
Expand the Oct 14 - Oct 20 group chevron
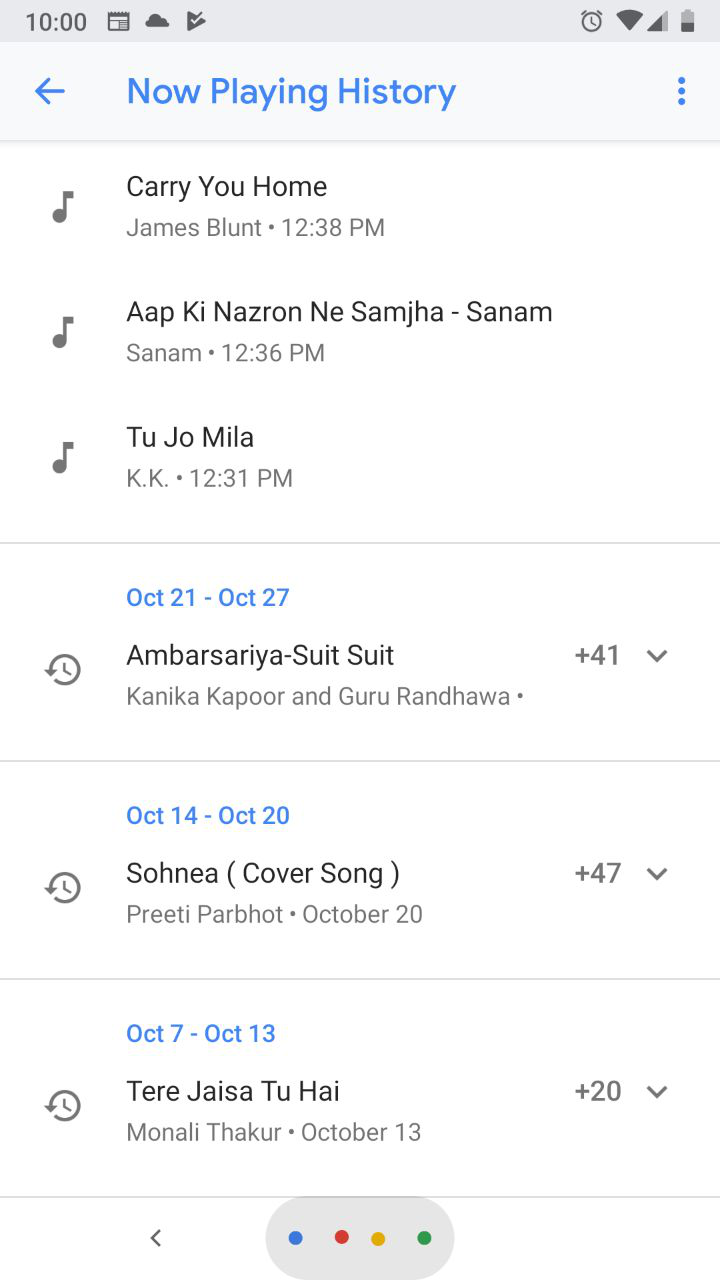pos(657,874)
